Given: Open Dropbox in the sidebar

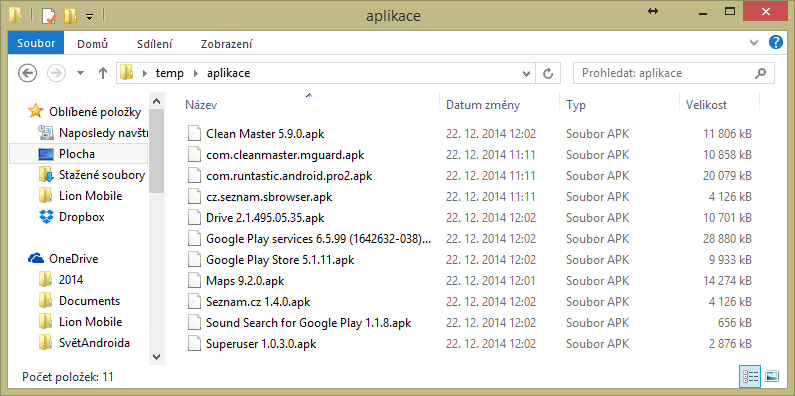Looking at the screenshot, I should click(x=82, y=217).
